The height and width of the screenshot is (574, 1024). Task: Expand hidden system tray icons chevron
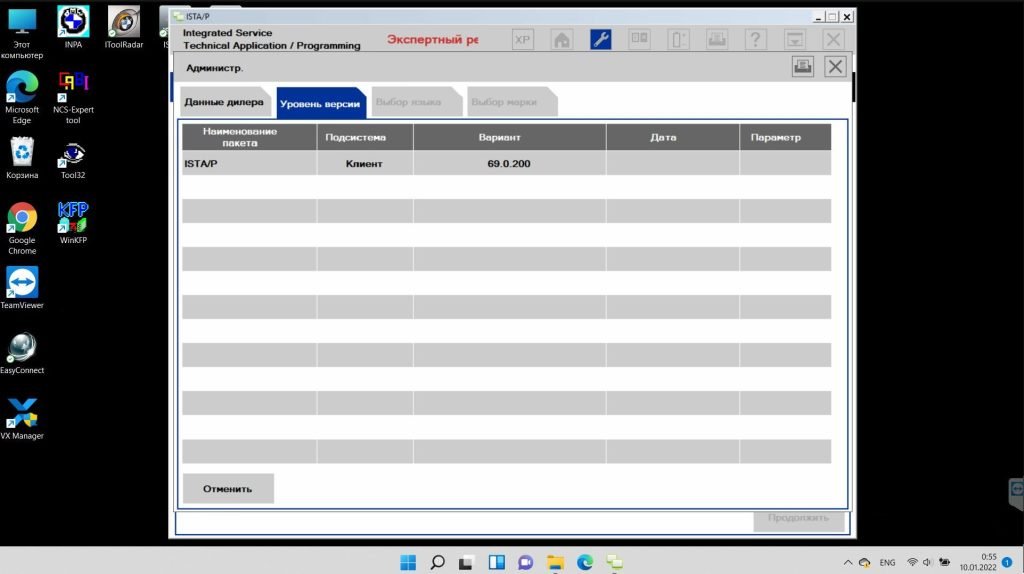[x=848, y=562]
